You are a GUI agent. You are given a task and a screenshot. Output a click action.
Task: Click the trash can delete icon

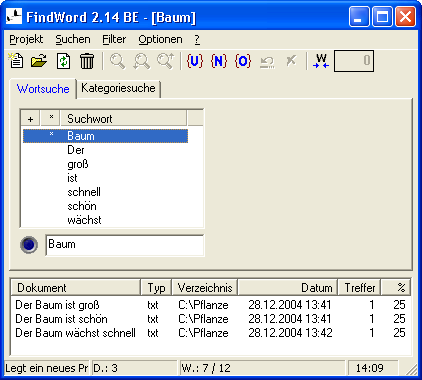(x=87, y=61)
